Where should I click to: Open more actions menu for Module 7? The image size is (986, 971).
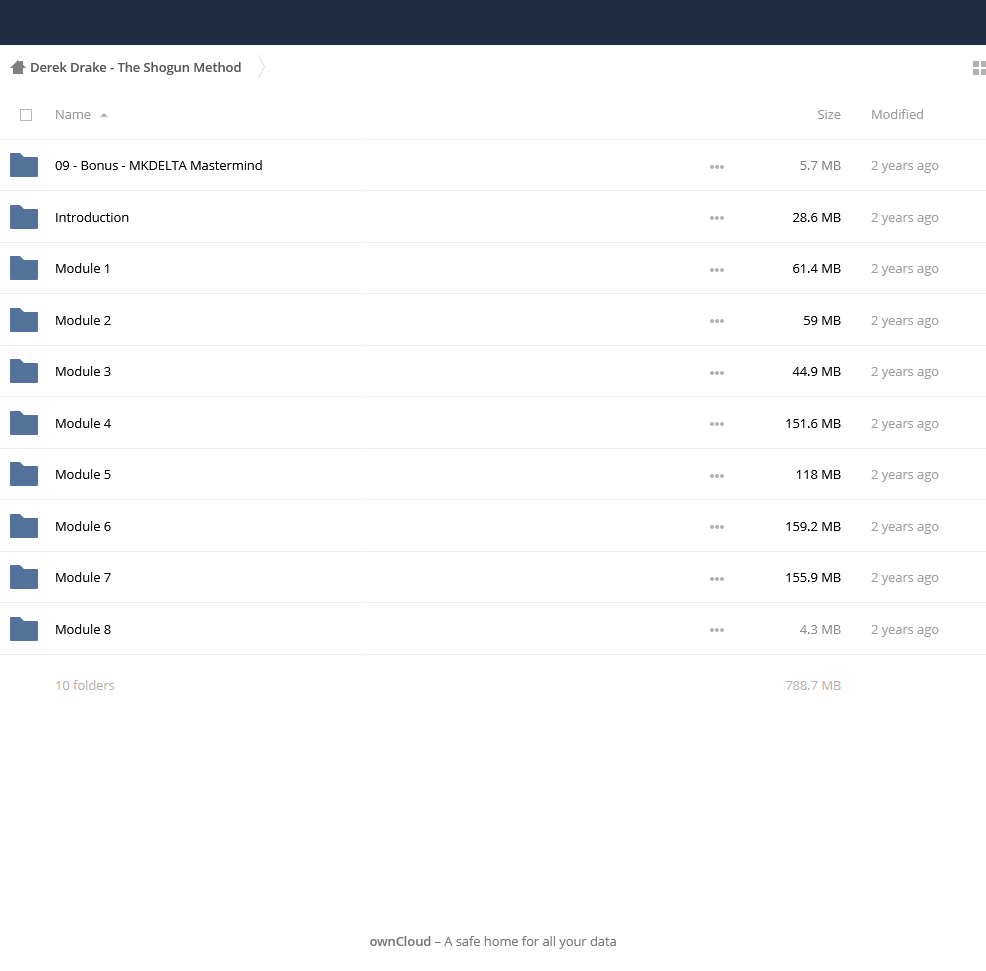[717, 579]
